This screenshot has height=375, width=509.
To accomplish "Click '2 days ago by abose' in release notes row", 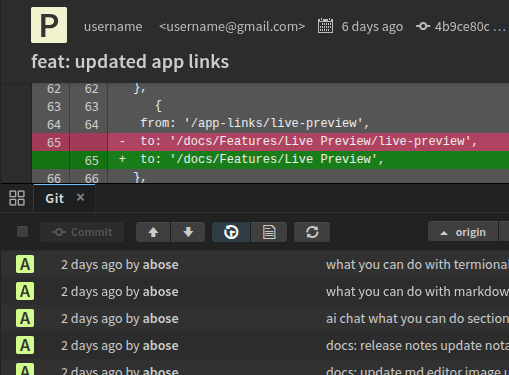I will pyautogui.click(x=120, y=346).
